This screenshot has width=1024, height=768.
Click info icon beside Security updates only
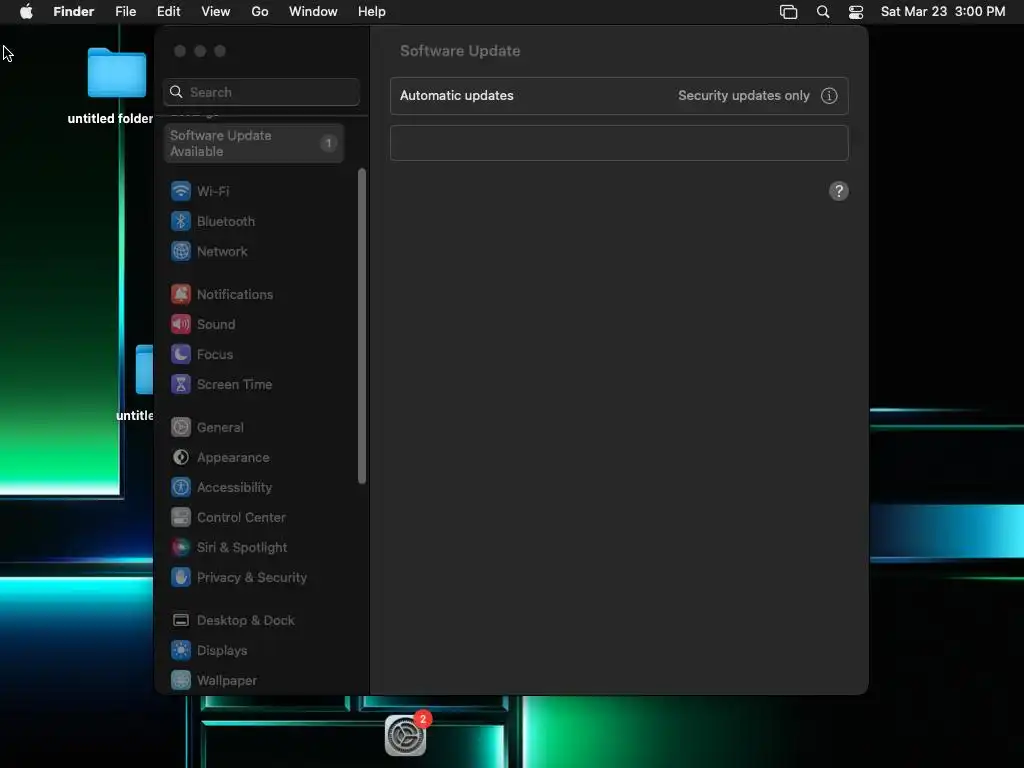coord(829,95)
